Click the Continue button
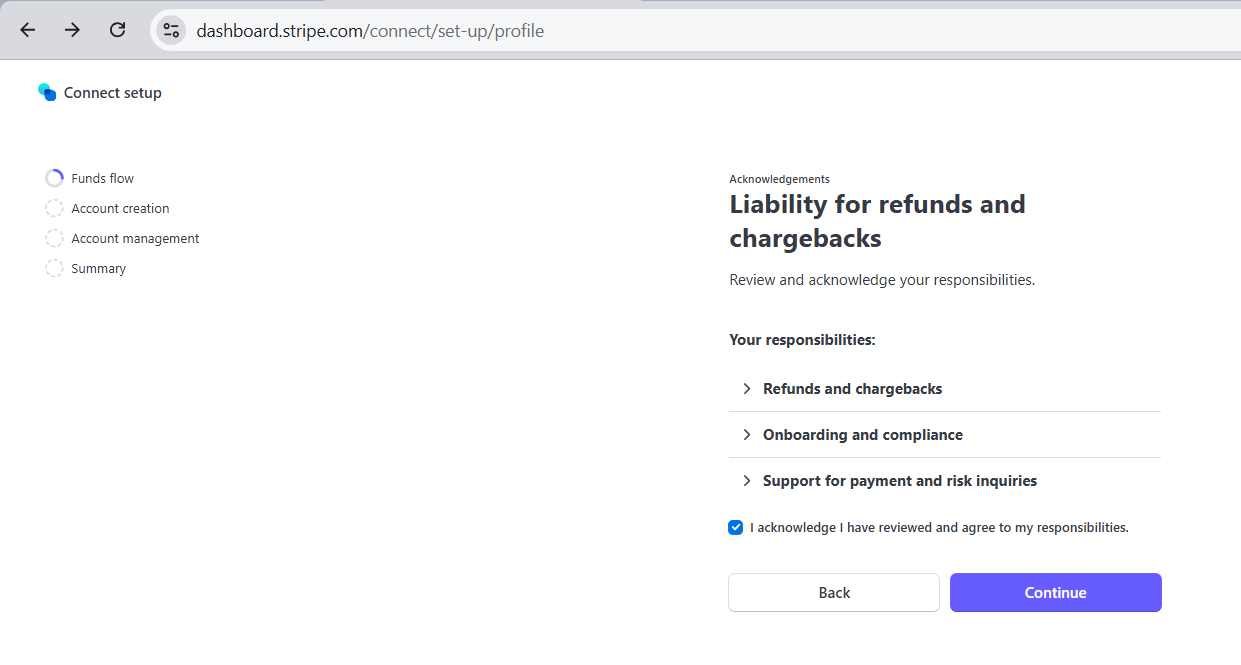 tap(1056, 592)
